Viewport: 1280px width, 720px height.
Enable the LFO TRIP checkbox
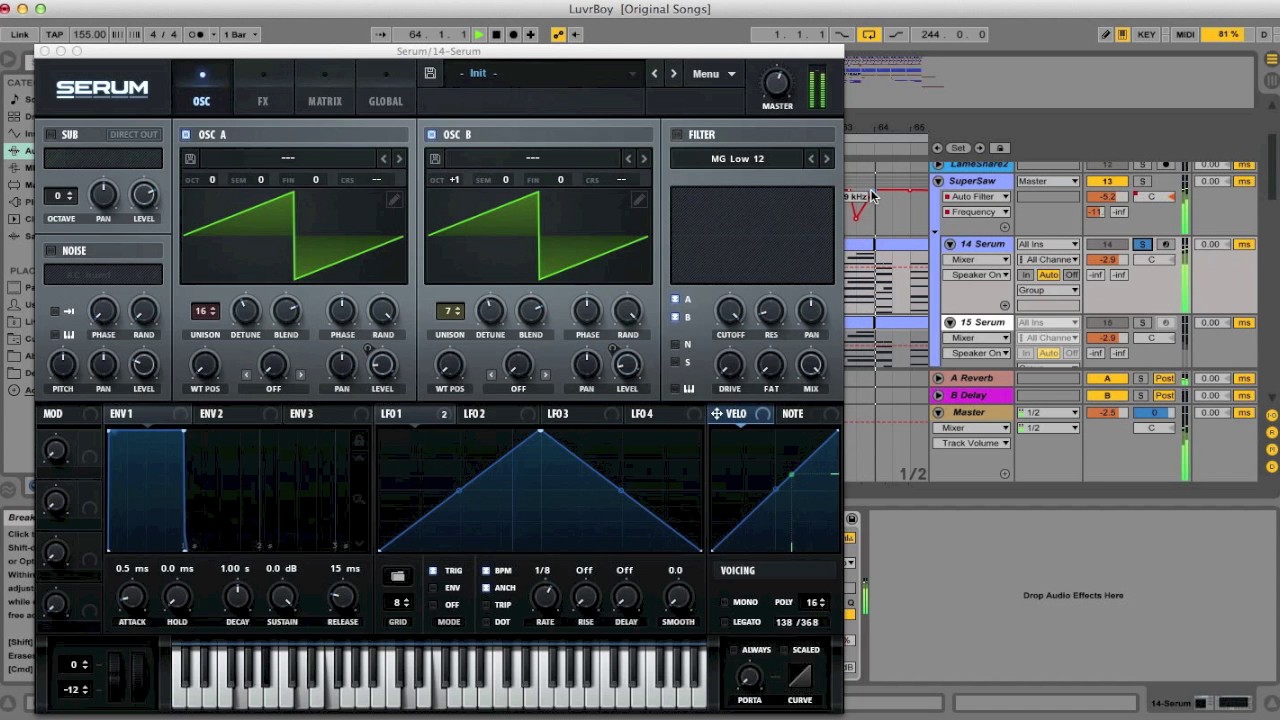pos(487,605)
